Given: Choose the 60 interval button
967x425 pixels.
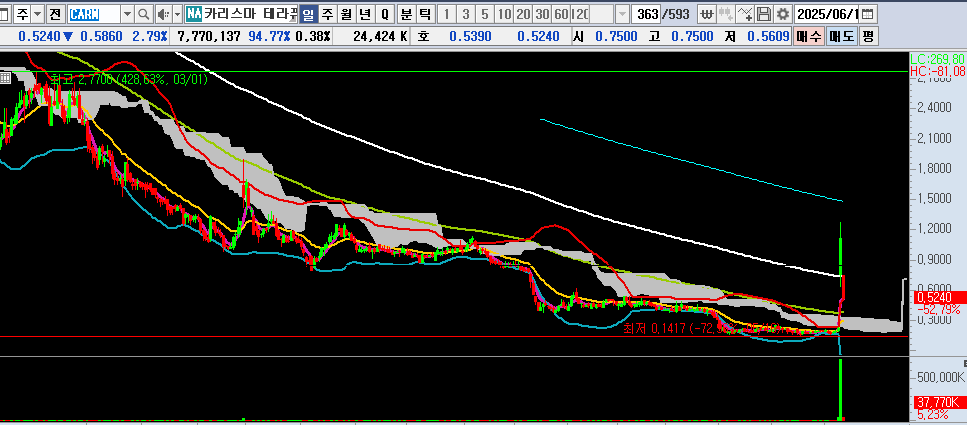Looking at the screenshot, I should pyautogui.click(x=562, y=14).
